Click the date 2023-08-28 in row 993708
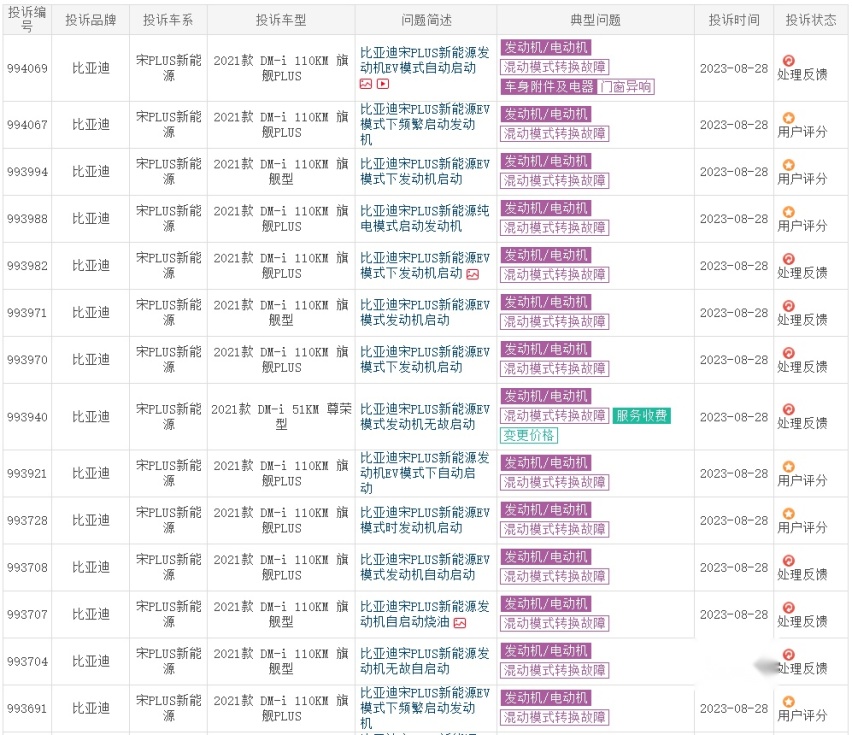The height and width of the screenshot is (735, 852). 734,567
